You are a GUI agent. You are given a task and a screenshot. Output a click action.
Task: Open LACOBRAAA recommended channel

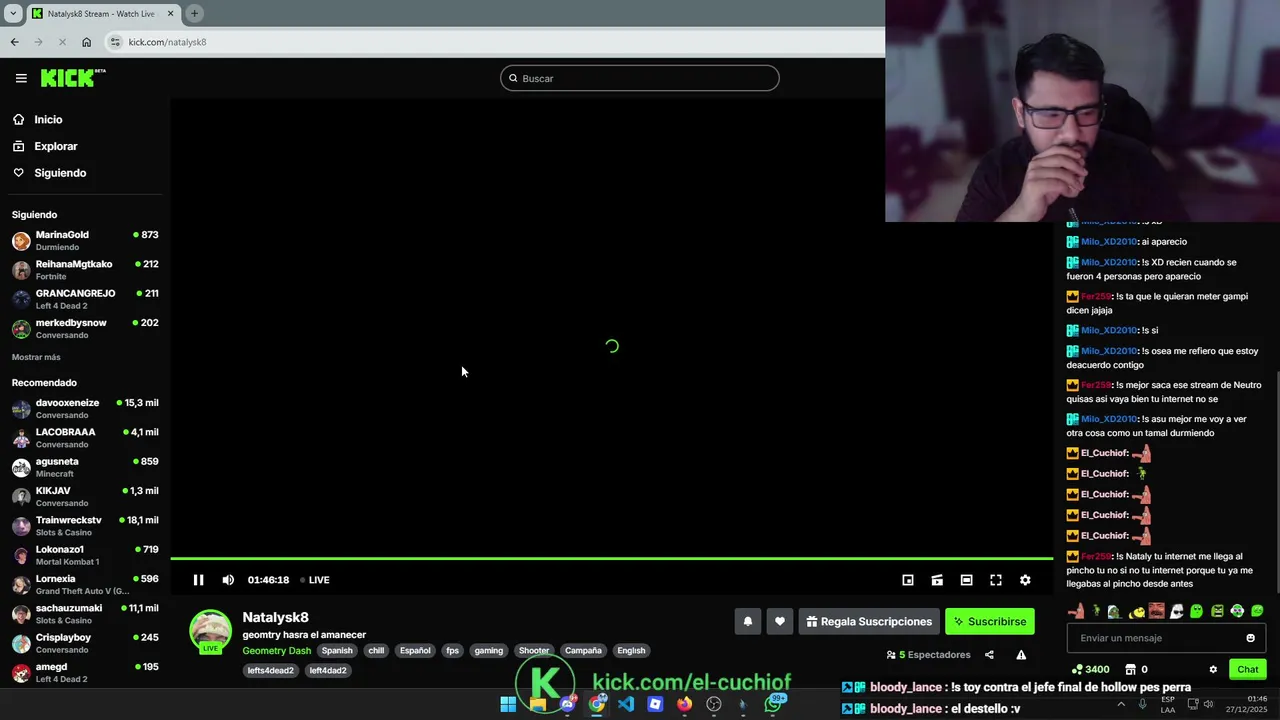85,438
